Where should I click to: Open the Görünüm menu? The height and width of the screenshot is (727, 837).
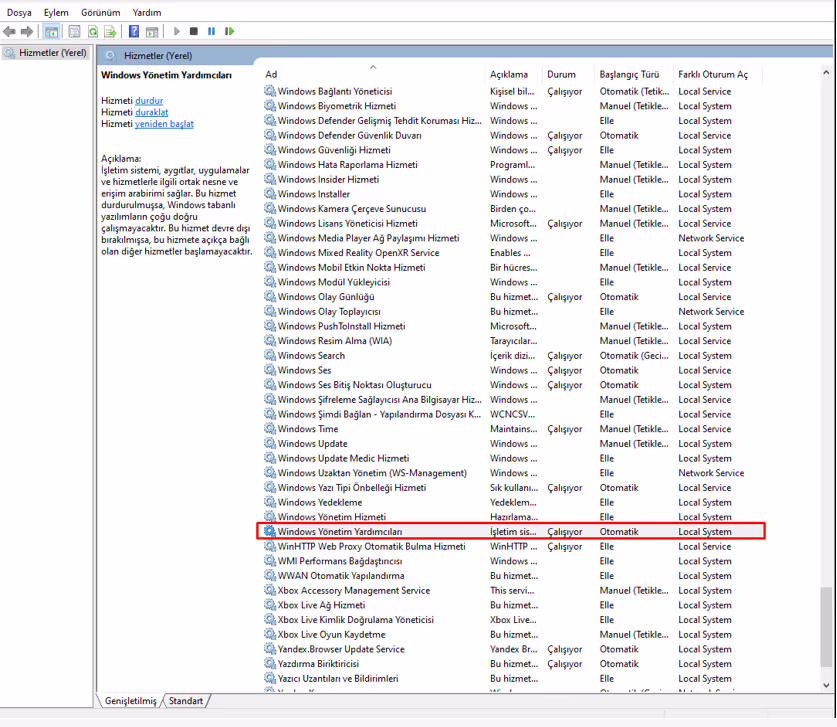coord(100,12)
